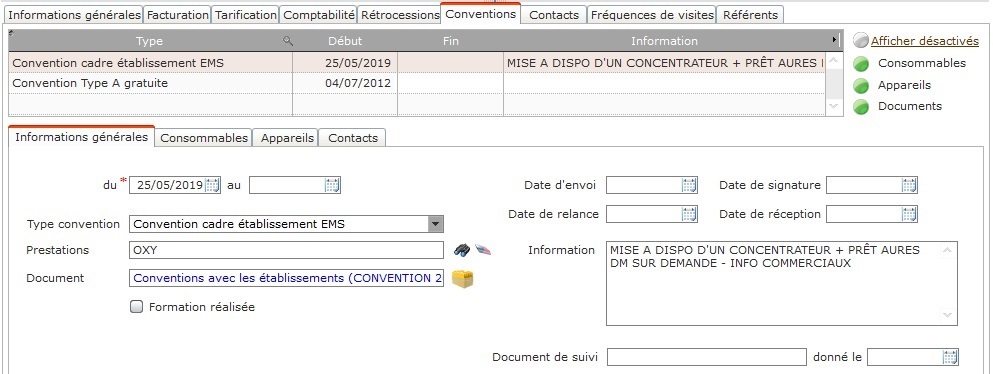Click the Document de suivi input field
Image resolution: width=993 pixels, height=374 pixels.
(707, 357)
